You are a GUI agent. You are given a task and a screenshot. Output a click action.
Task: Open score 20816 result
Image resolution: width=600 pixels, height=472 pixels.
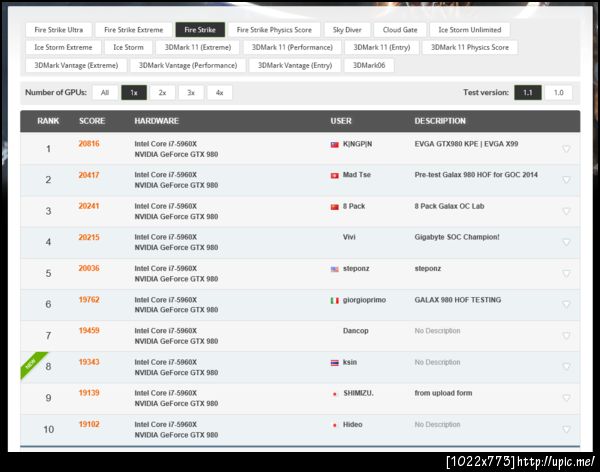pyautogui.click(x=89, y=144)
